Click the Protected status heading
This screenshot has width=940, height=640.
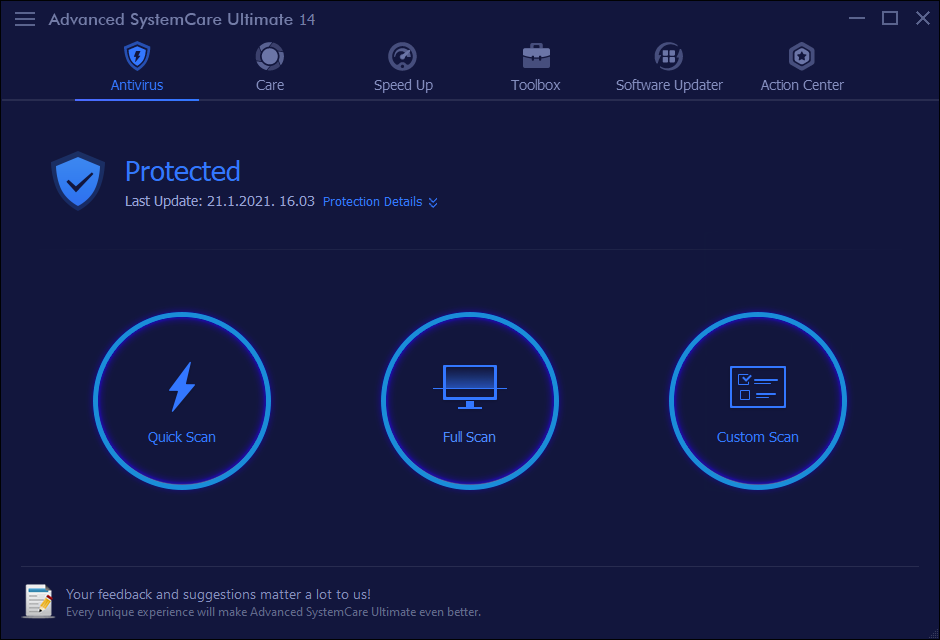[183, 171]
